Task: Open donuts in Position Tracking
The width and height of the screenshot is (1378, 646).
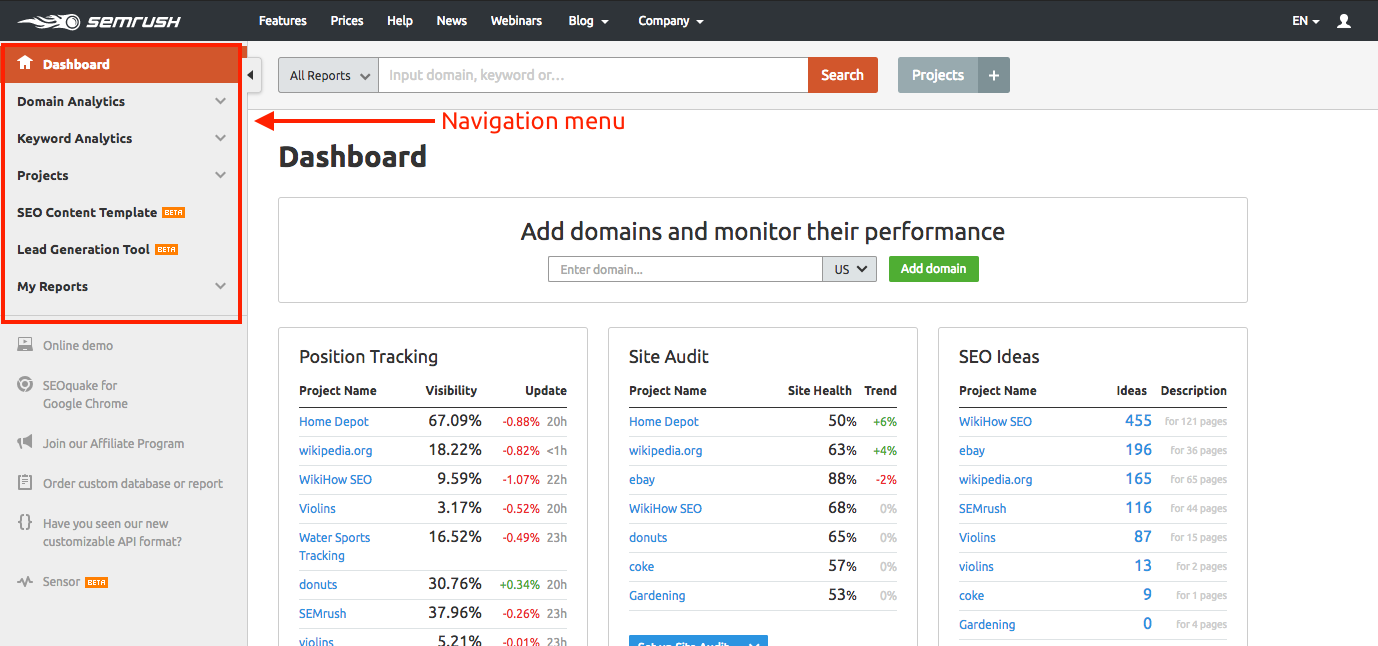Action: point(318,585)
